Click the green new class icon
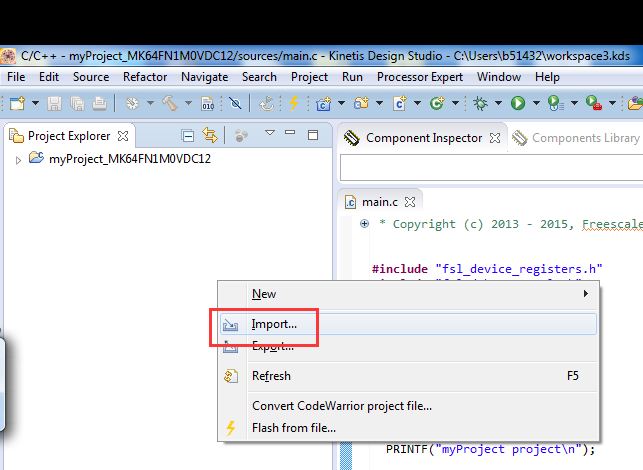 [437, 103]
